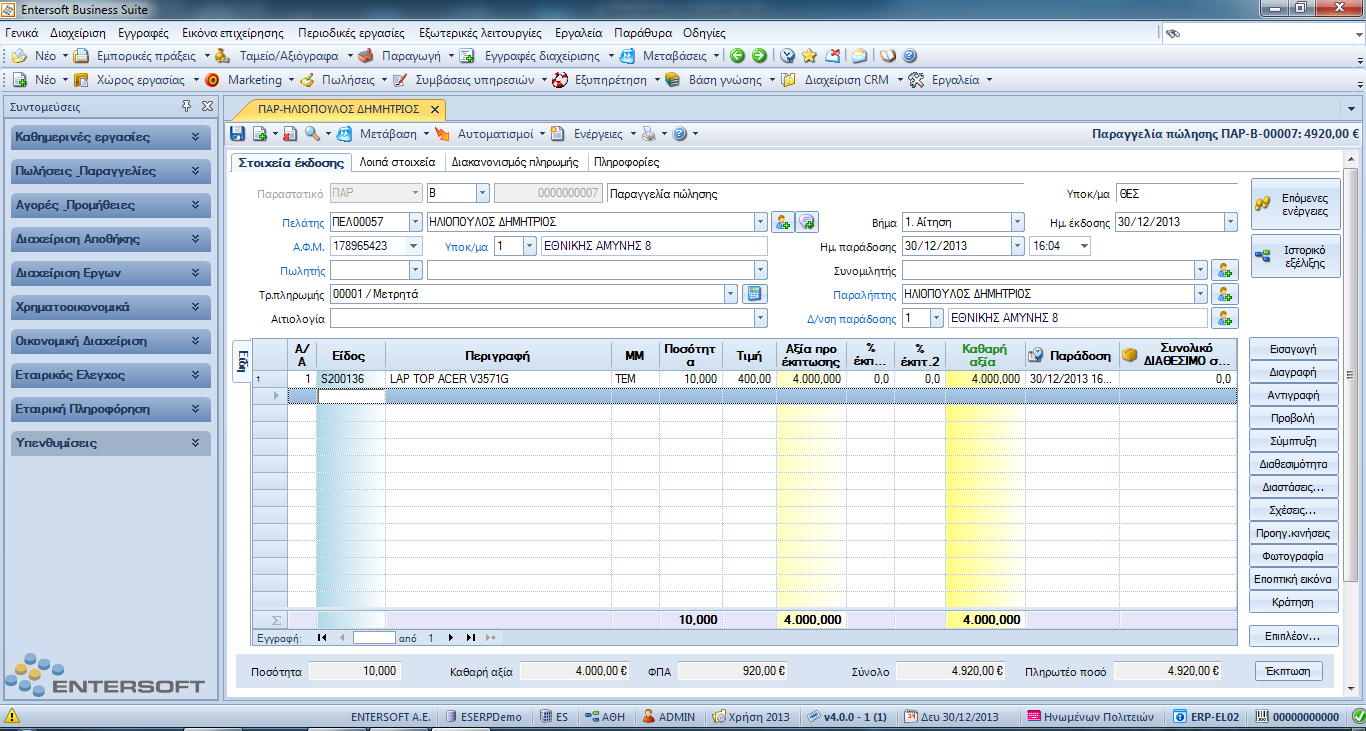
Task: Go to first record navigation arrow
Action: coord(322,637)
